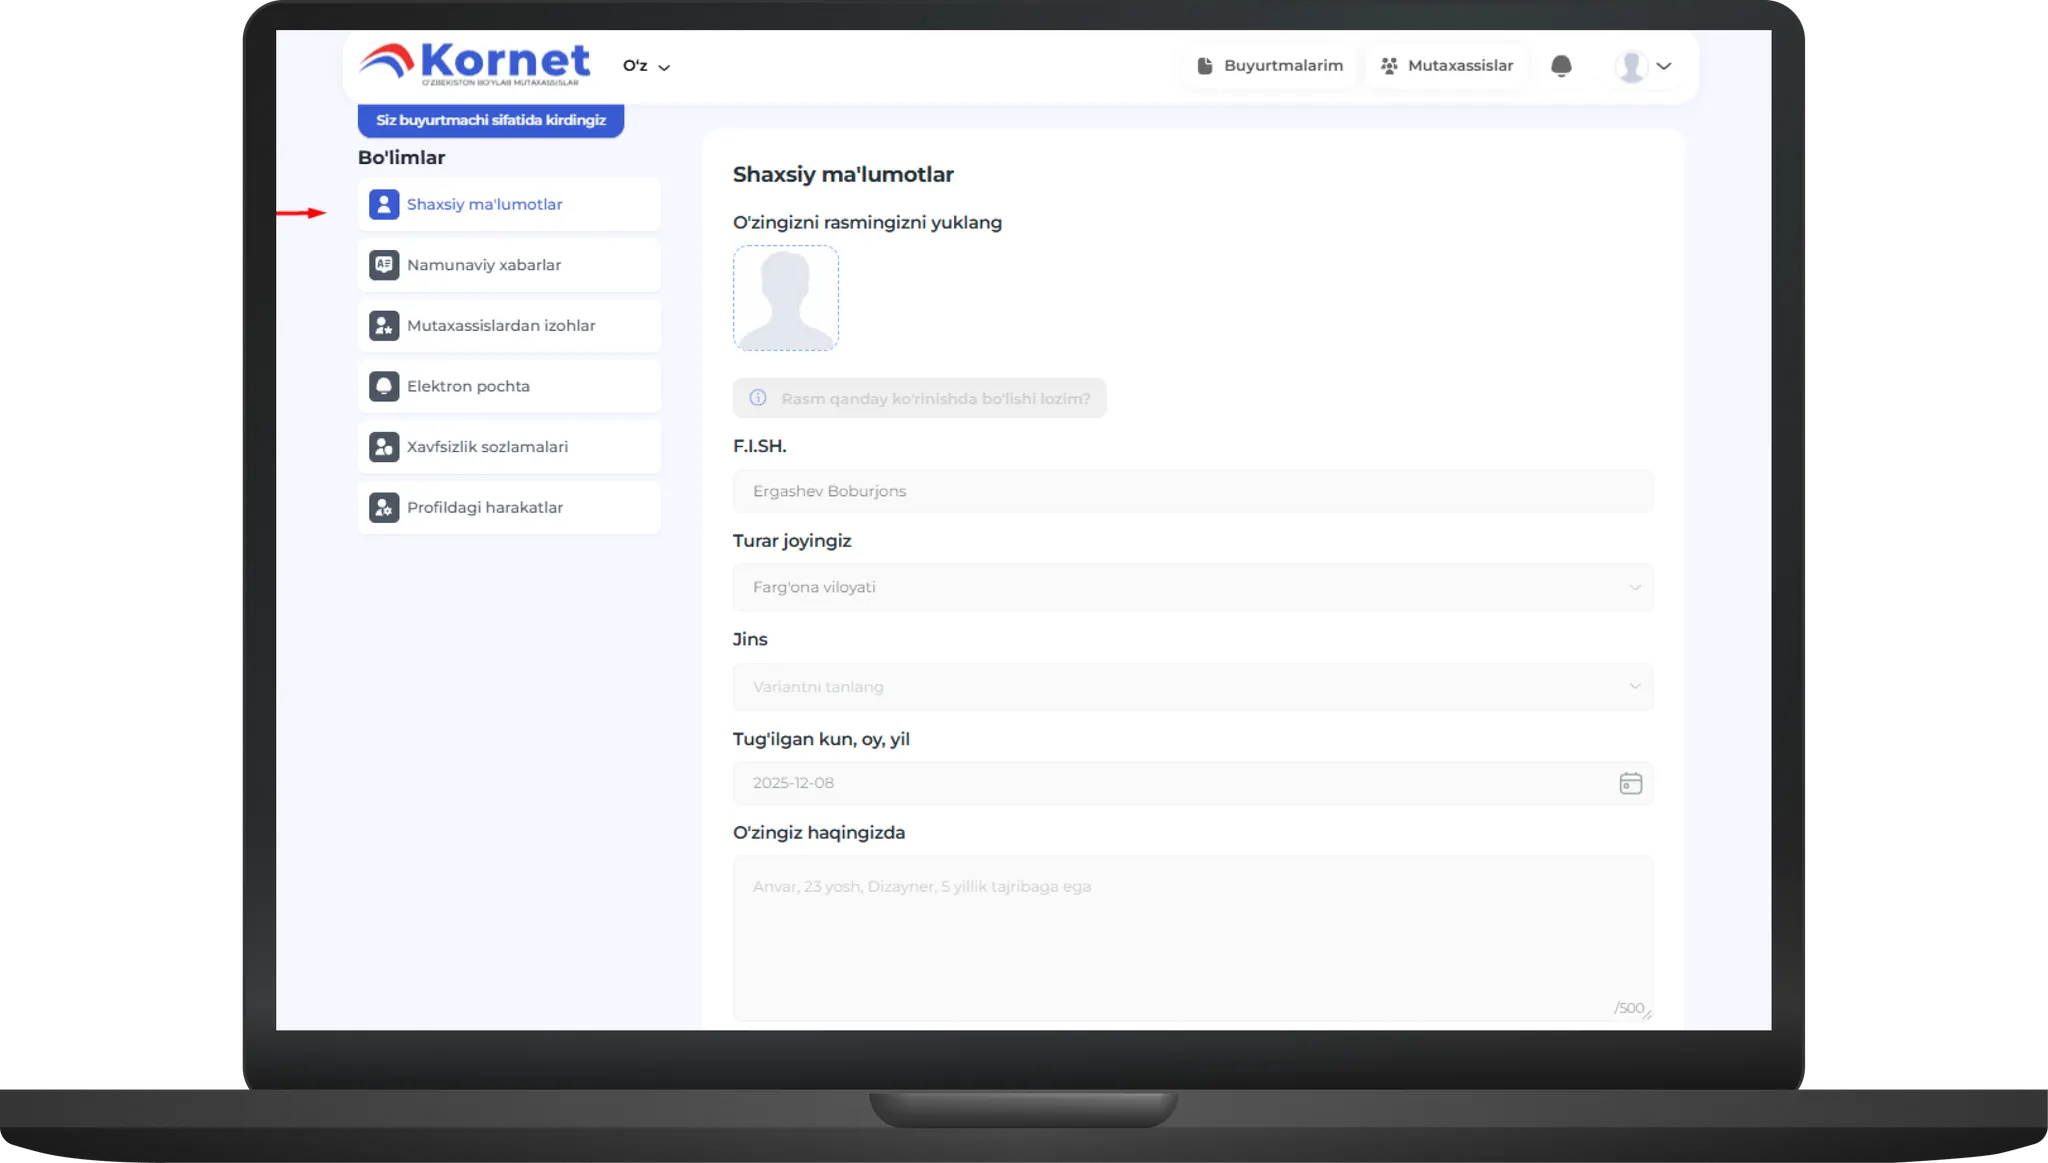
Task: Open the Turar joyingiz region dropdown
Action: 1192,587
